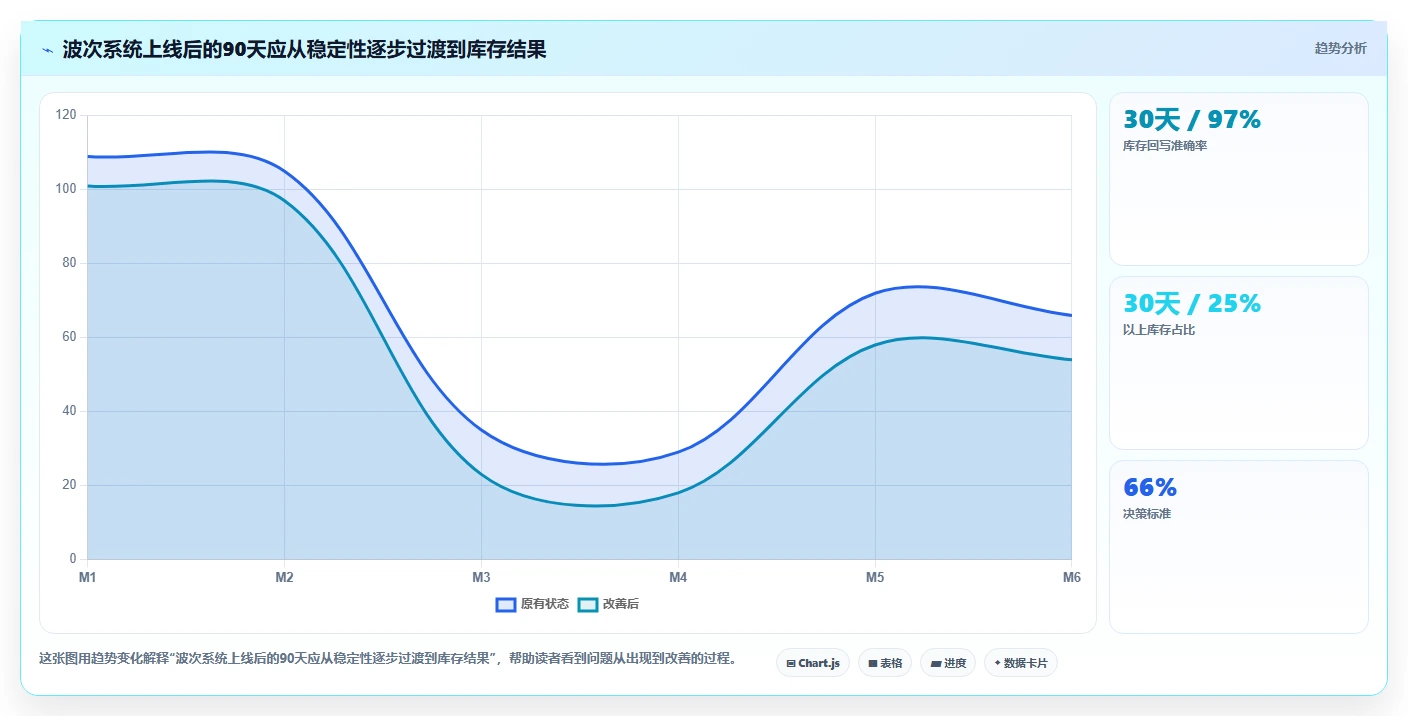Click the 120 y-axis value
The image size is (1408, 716).
[66, 115]
